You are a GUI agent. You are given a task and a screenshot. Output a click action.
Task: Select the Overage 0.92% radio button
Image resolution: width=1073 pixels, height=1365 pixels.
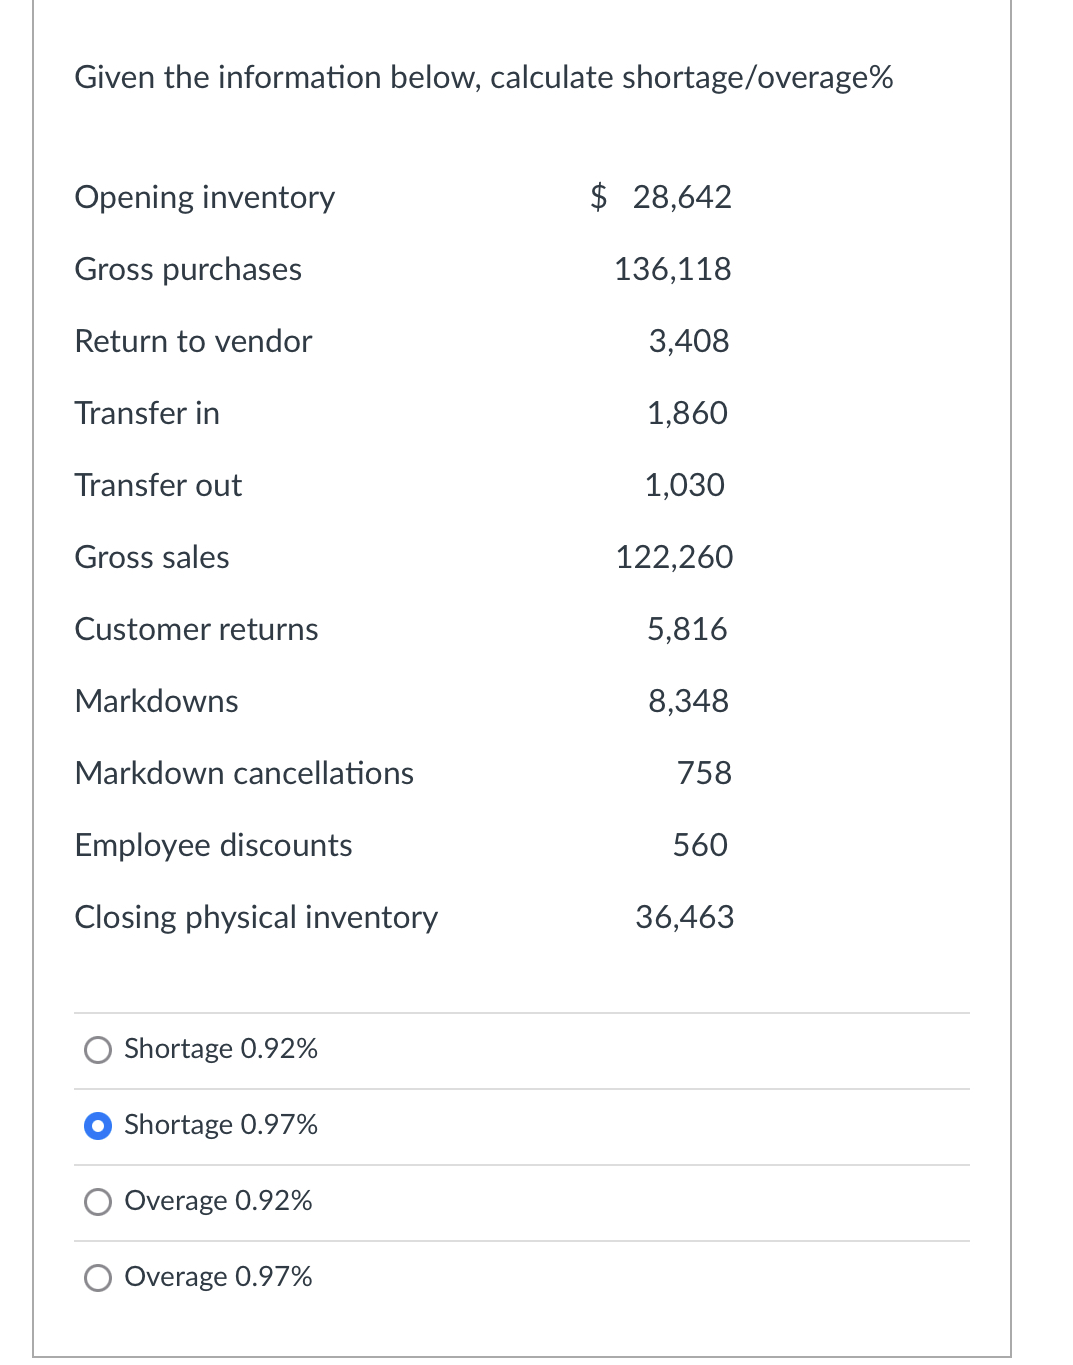97,1202
